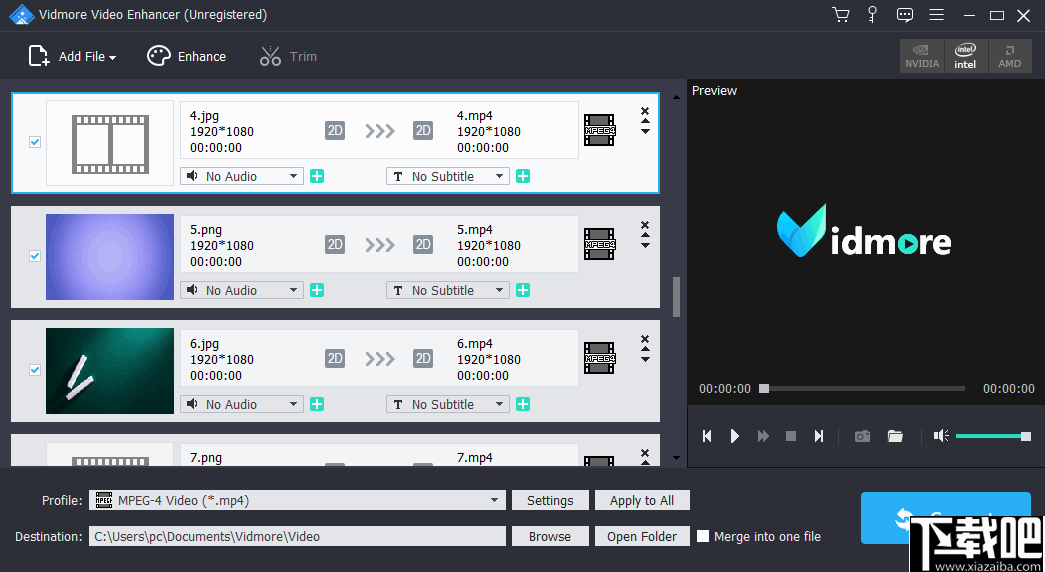1045x572 pixels.
Task: Jump to next item in preview
Action: [x=819, y=436]
